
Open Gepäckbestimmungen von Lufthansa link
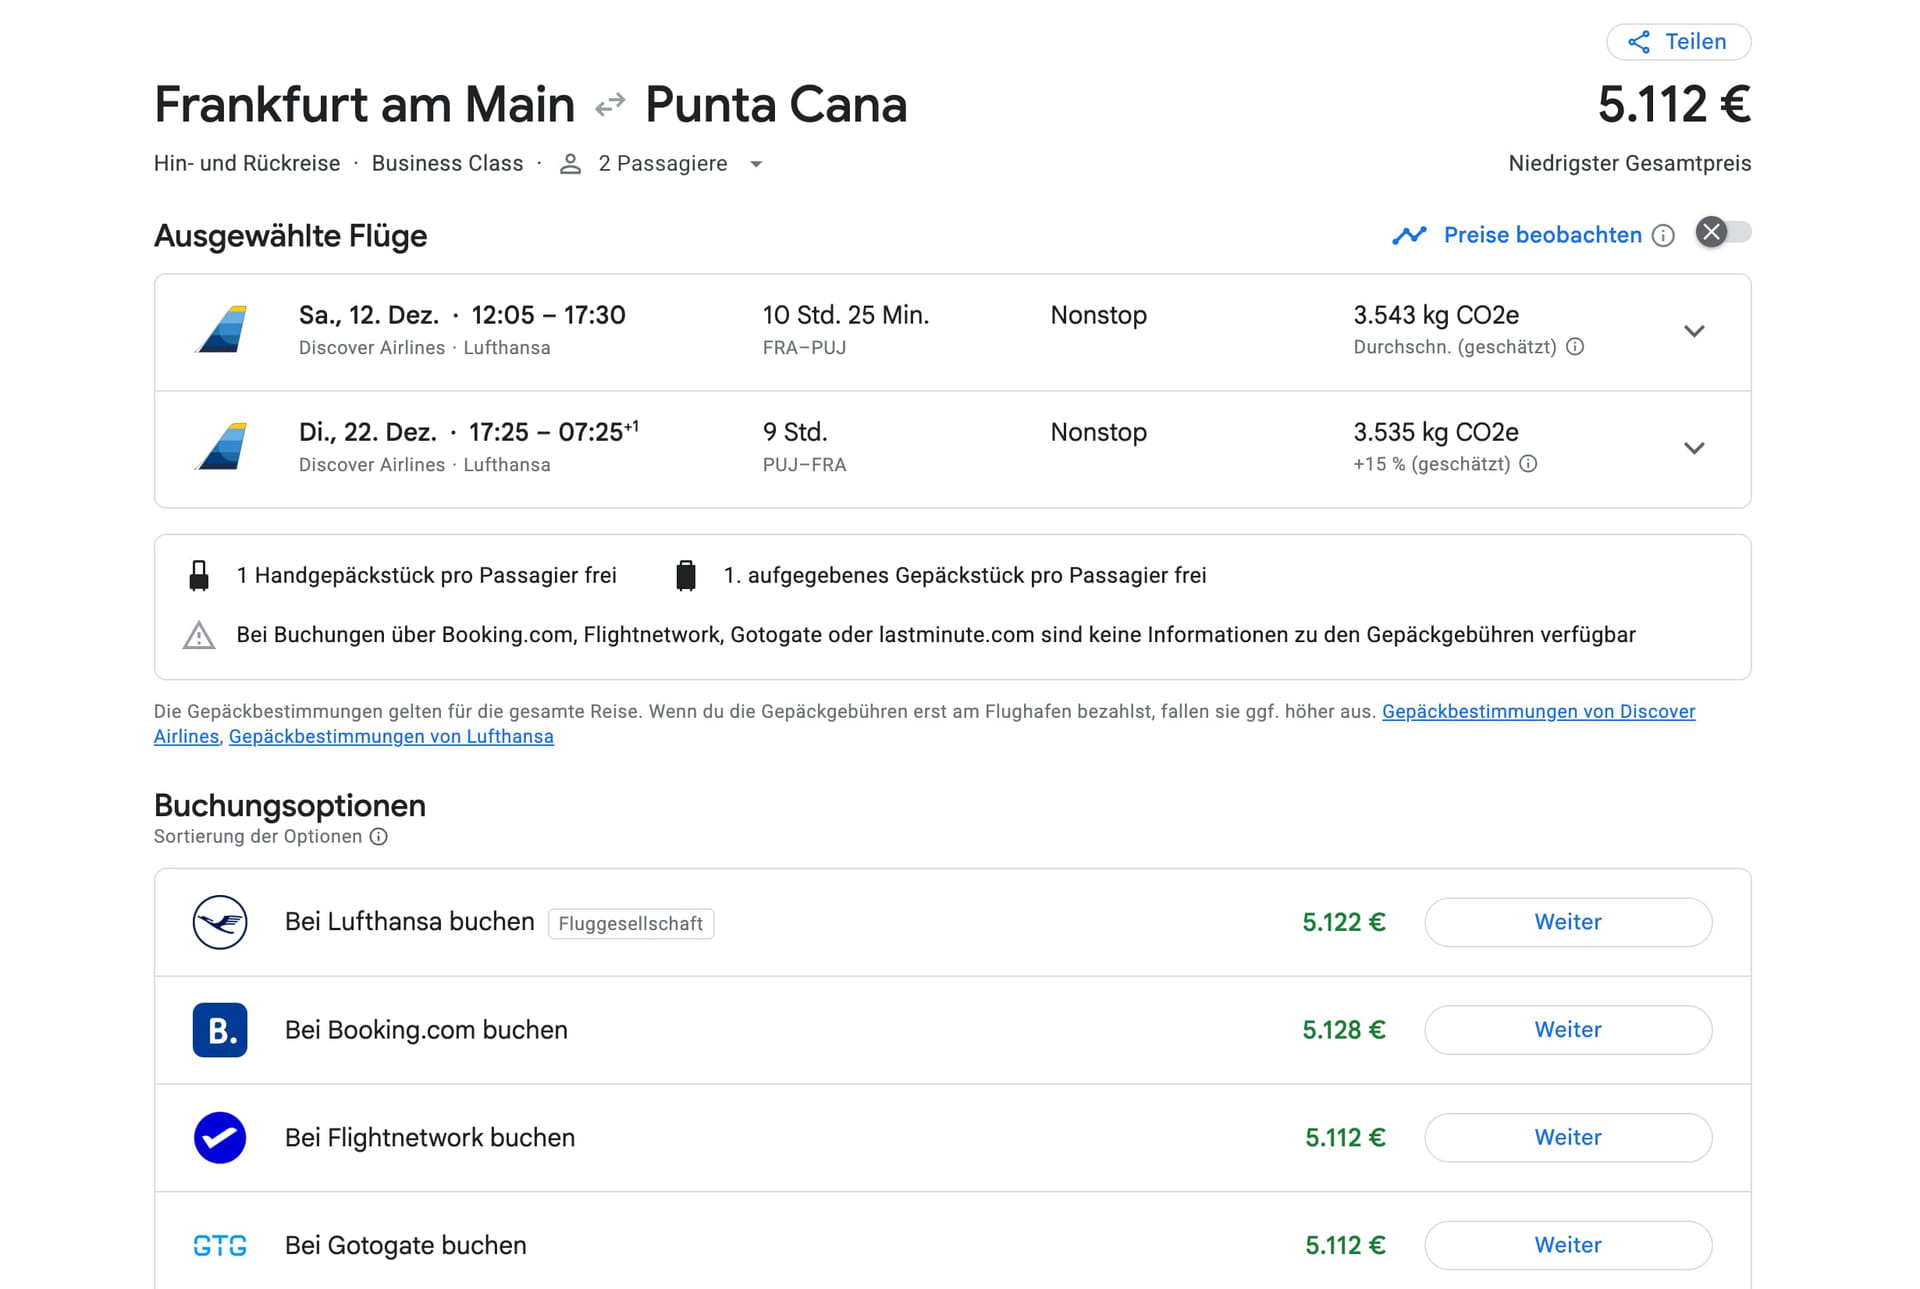391,737
